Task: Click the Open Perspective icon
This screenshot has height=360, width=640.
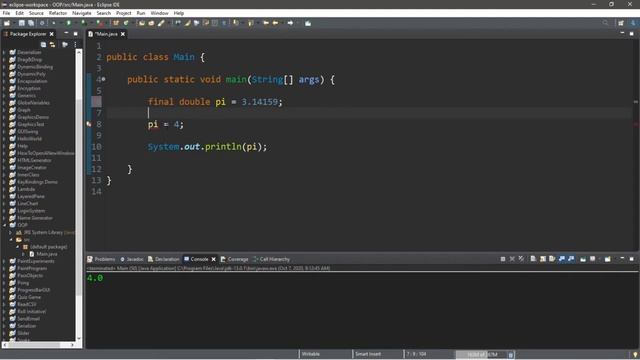Action: (x=621, y=23)
